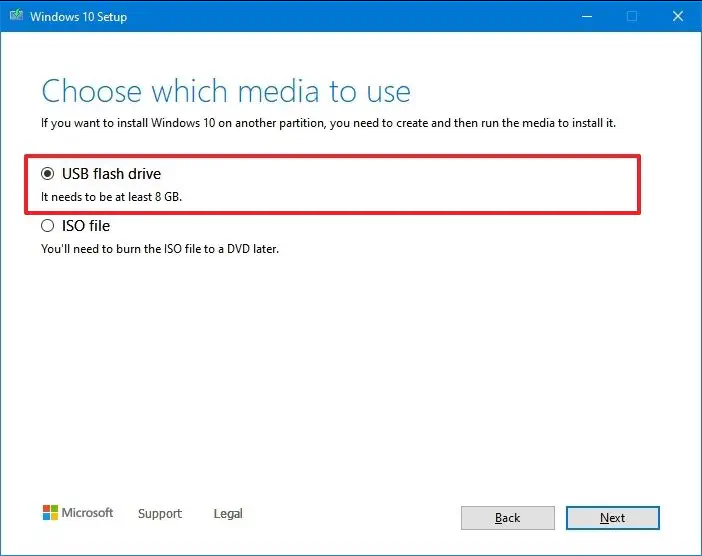This screenshot has width=702, height=556.
Task: Click the "Choose which media to use" heading
Action: (226, 92)
